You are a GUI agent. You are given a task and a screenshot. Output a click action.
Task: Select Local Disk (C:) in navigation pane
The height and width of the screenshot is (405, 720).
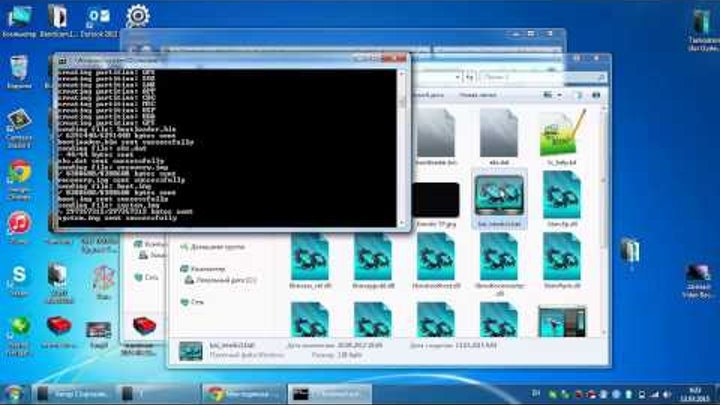[216, 282]
